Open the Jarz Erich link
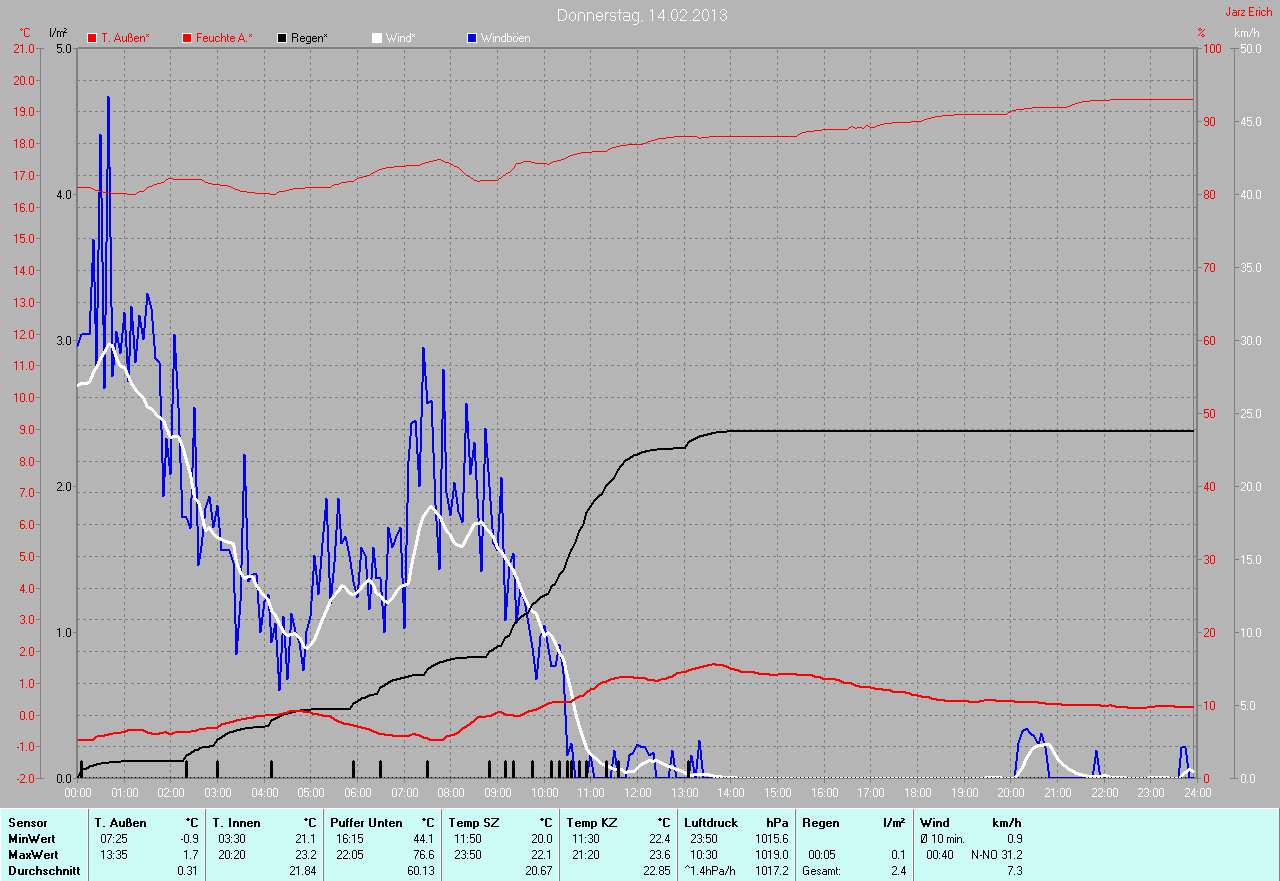Image resolution: width=1280 pixels, height=881 pixels. click(1249, 12)
